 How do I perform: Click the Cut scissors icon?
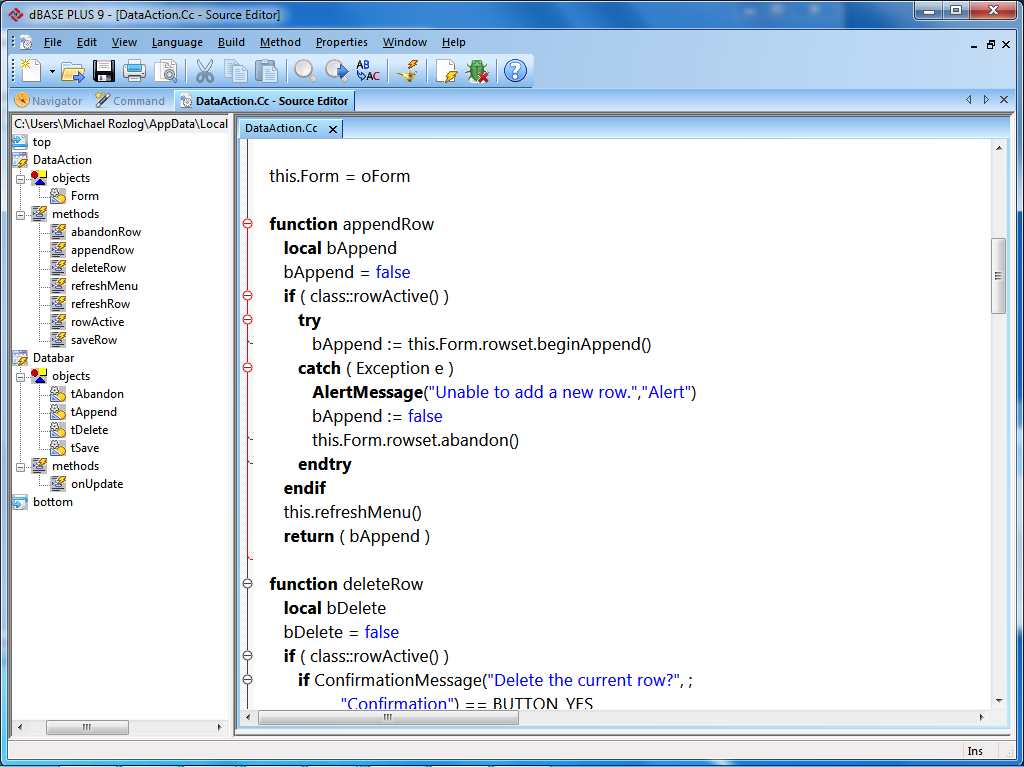204,71
